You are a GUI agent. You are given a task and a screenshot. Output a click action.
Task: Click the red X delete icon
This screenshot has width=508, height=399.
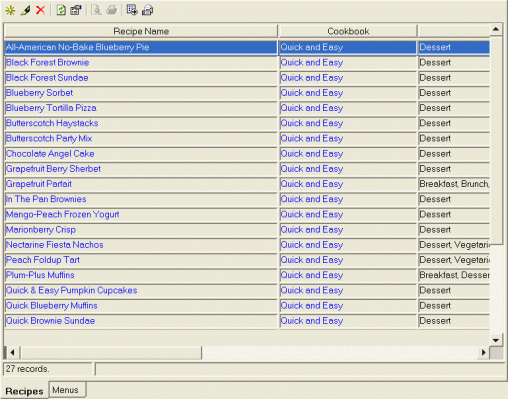[40, 10]
